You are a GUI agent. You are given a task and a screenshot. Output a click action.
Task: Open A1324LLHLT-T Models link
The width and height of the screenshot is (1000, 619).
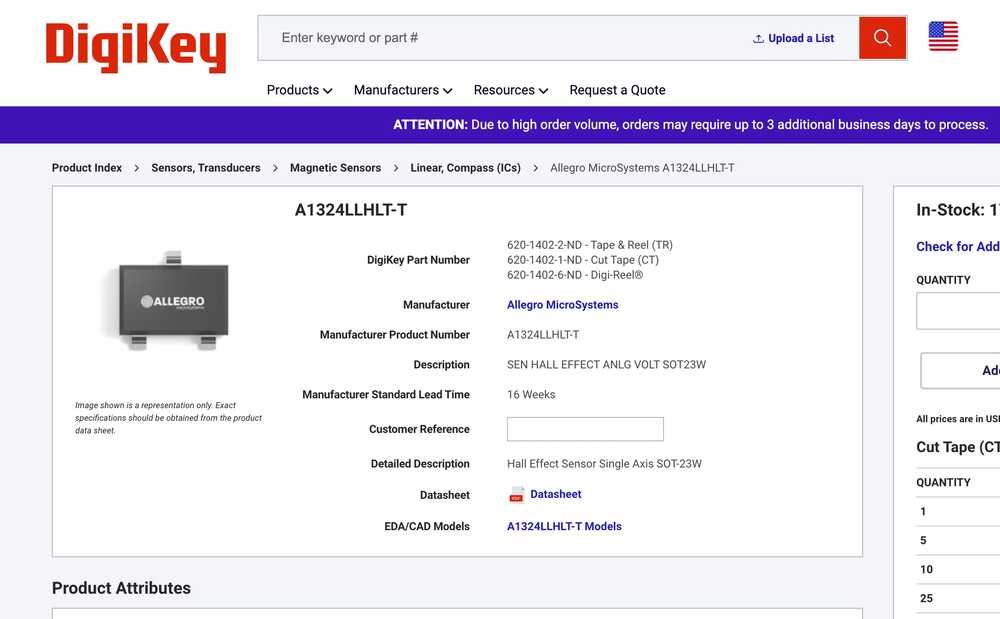coord(564,526)
